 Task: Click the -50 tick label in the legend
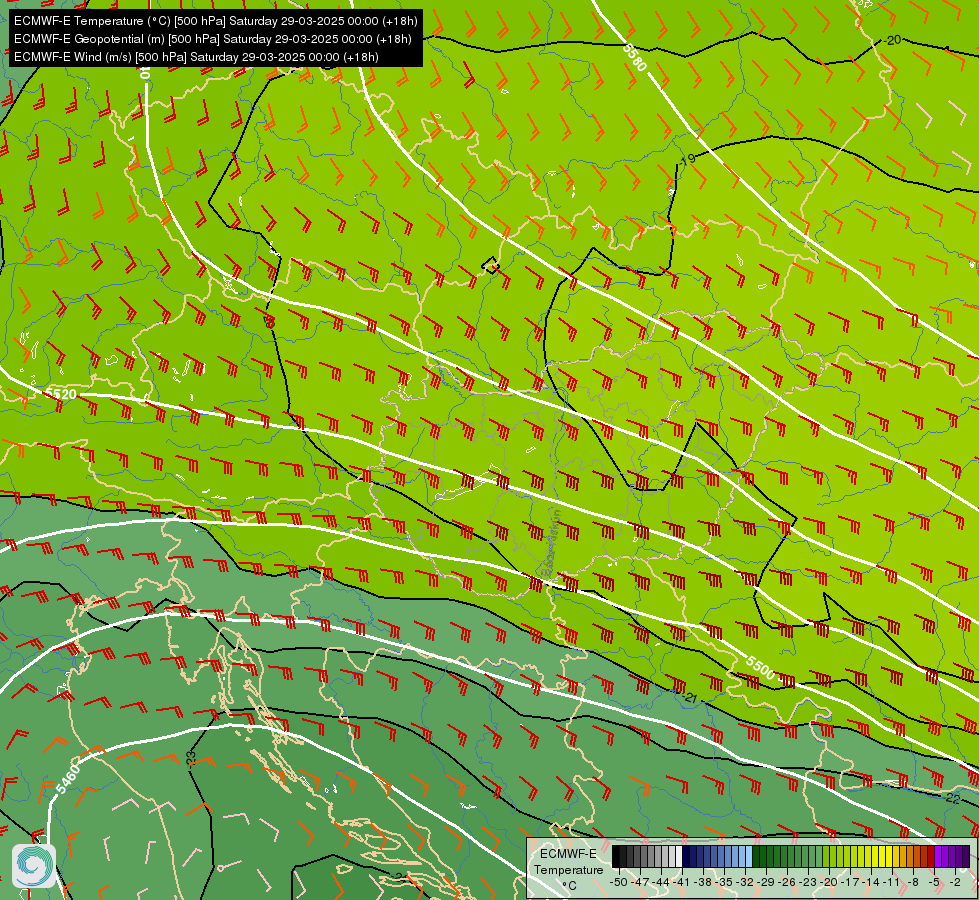[x=619, y=883]
